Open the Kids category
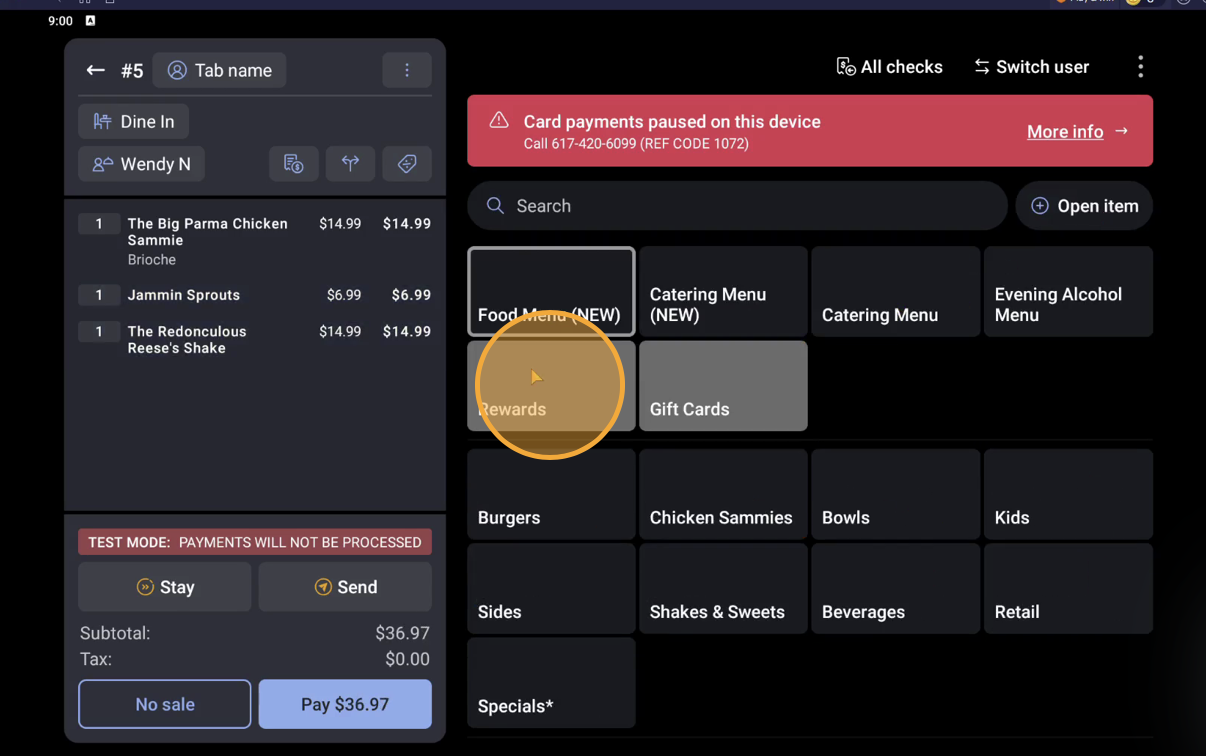Image resolution: width=1206 pixels, height=756 pixels. [x=1068, y=494]
